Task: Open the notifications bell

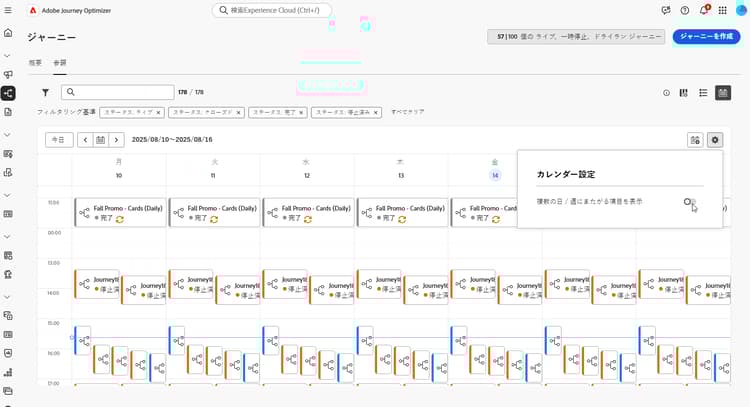Action: pos(704,10)
